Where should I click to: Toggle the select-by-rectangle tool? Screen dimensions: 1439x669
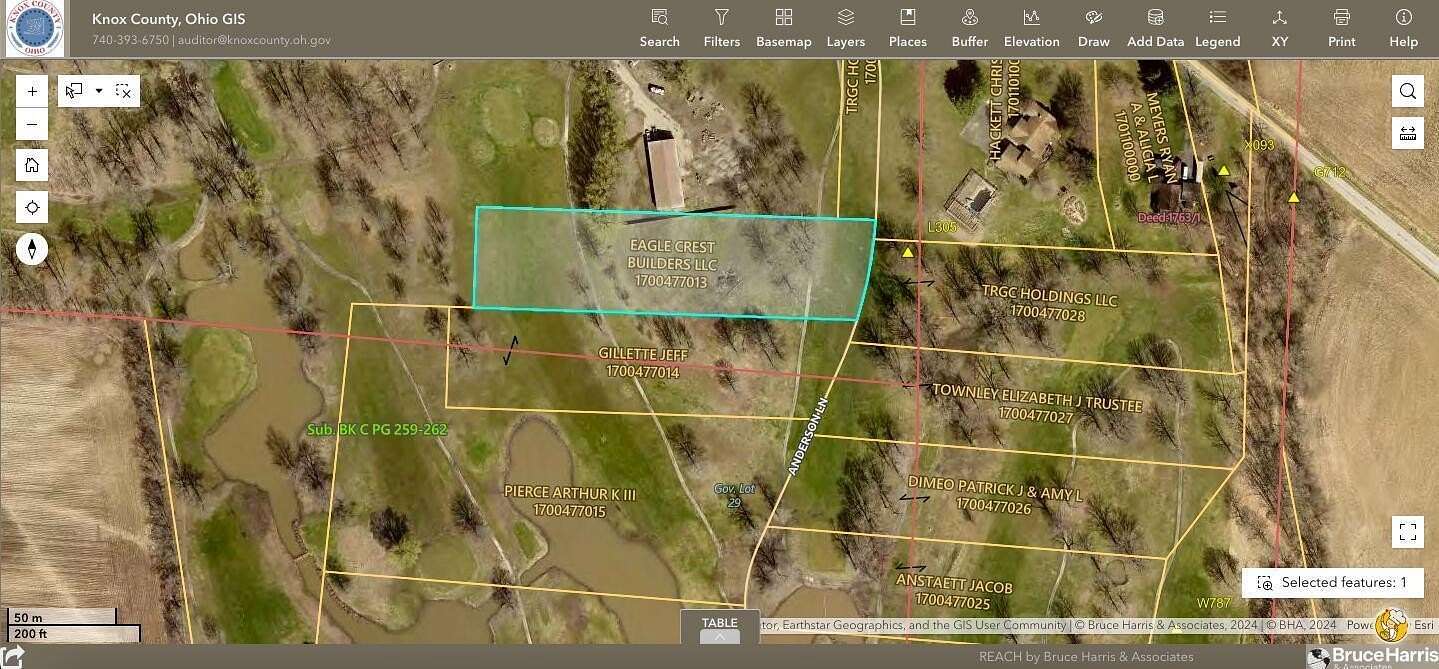click(72, 90)
